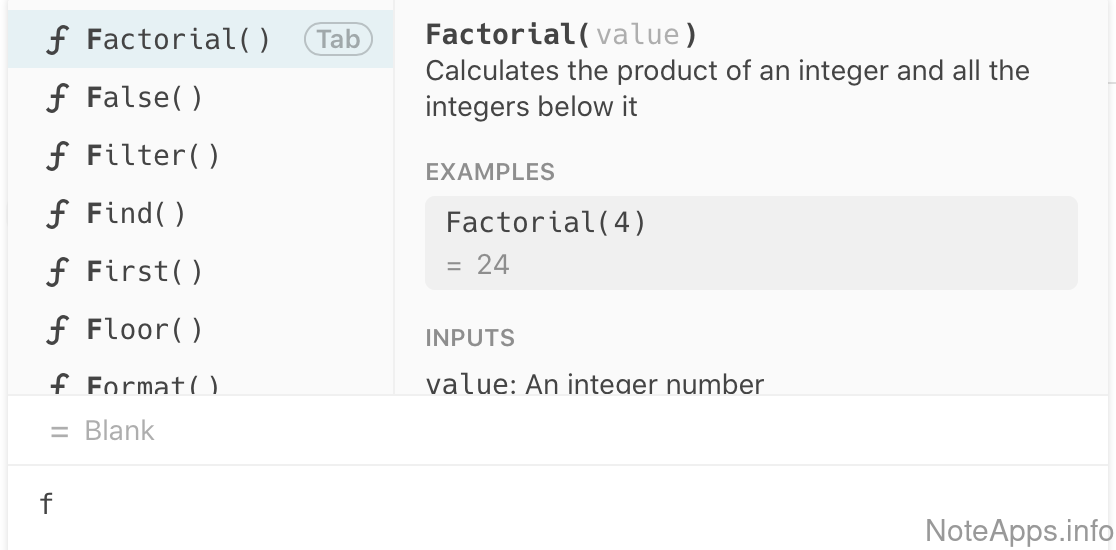Image resolution: width=1116 pixels, height=550 pixels.
Task: Pick the partially visible Format() entry
Action: point(153,385)
